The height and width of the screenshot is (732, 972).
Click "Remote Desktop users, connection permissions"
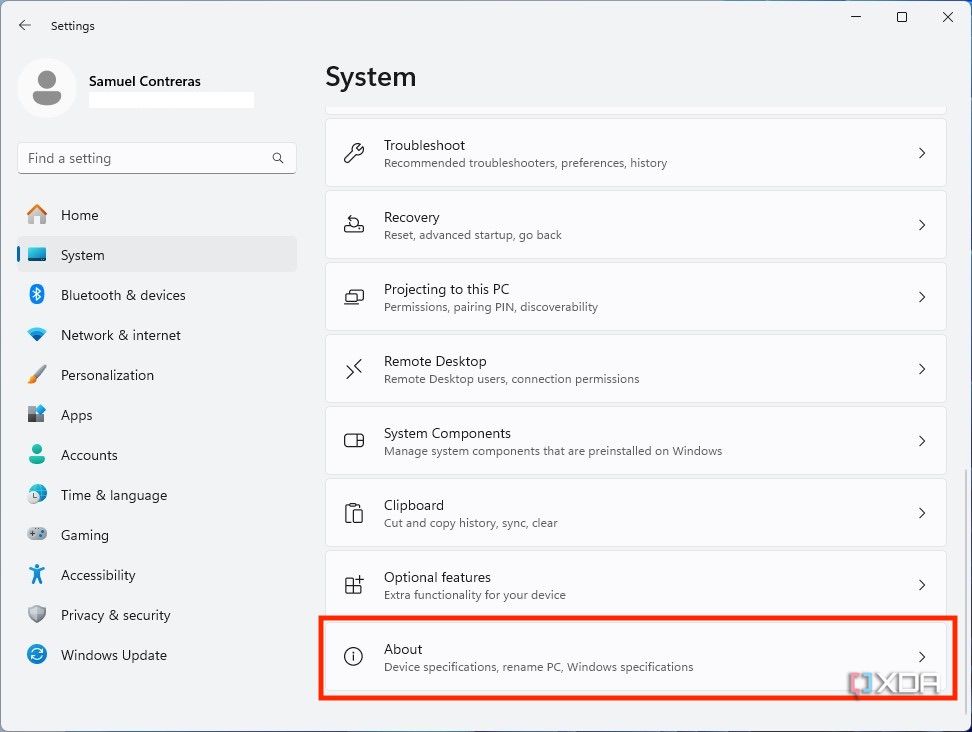511,379
